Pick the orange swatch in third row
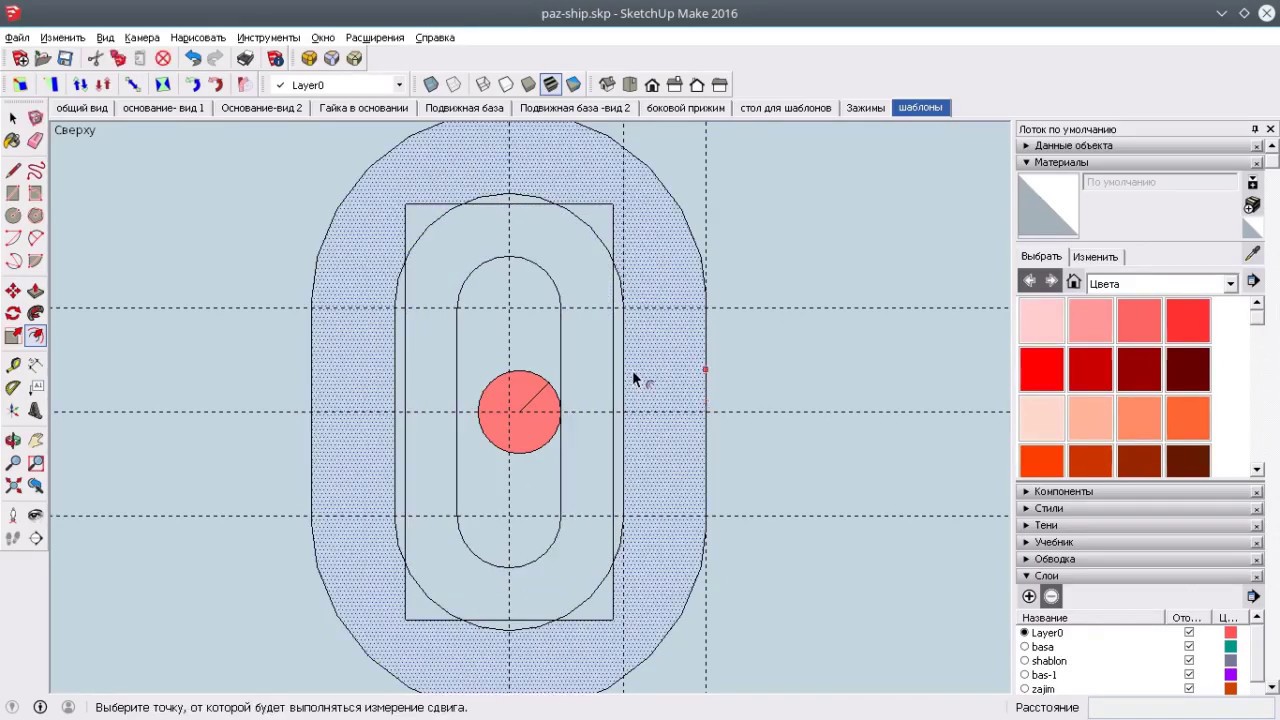The image size is (1280, 720). pos(1188,418)
